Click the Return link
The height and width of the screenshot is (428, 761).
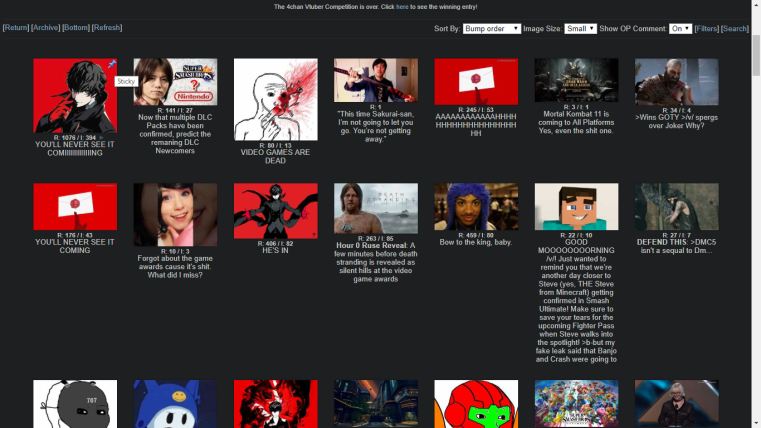[16, 28]
